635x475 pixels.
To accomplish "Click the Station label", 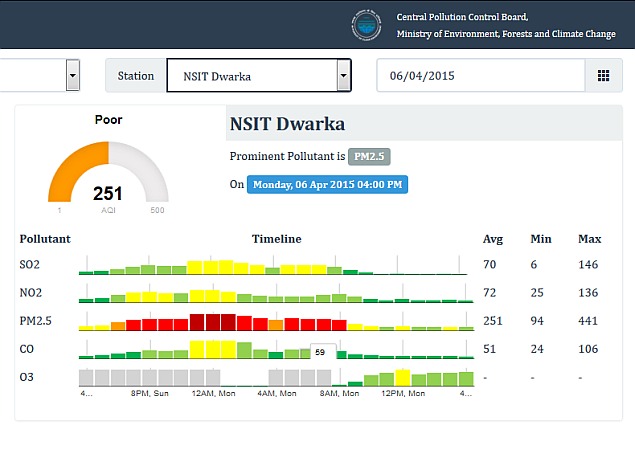I will 136,76.
